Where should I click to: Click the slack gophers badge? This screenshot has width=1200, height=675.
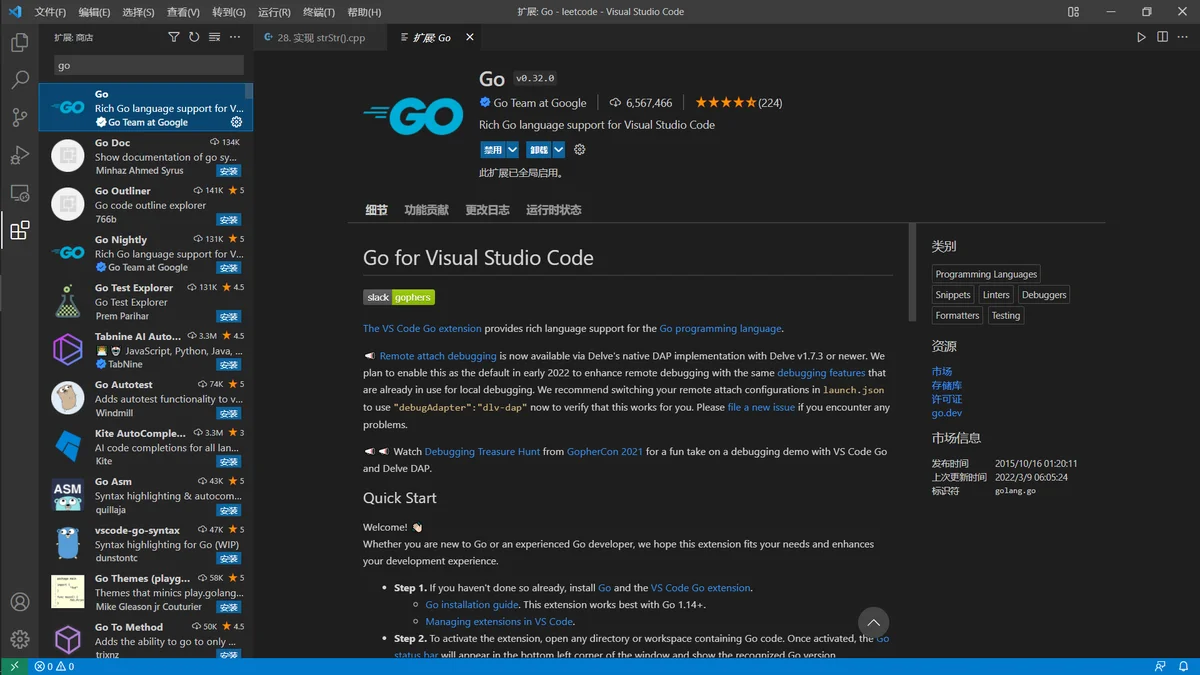[399, 297]
